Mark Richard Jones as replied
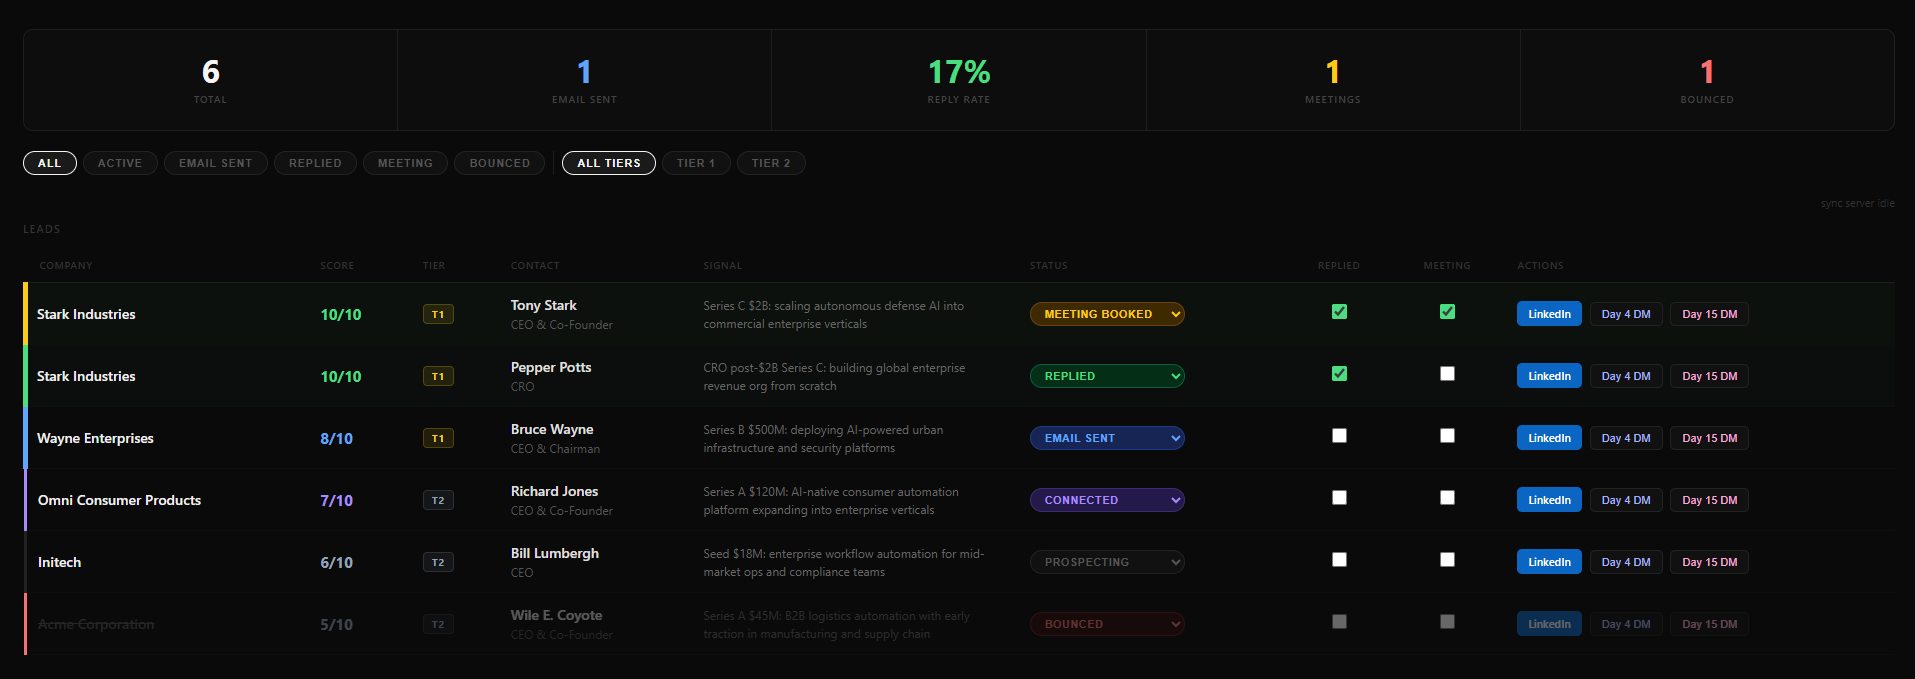Screen dimensions: 1915x679 1339,498
